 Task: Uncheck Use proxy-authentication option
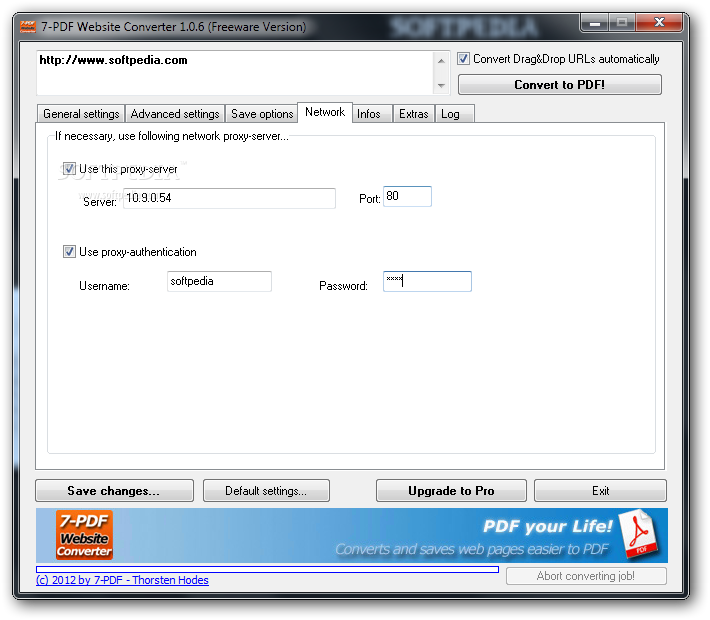pos(69,252)
